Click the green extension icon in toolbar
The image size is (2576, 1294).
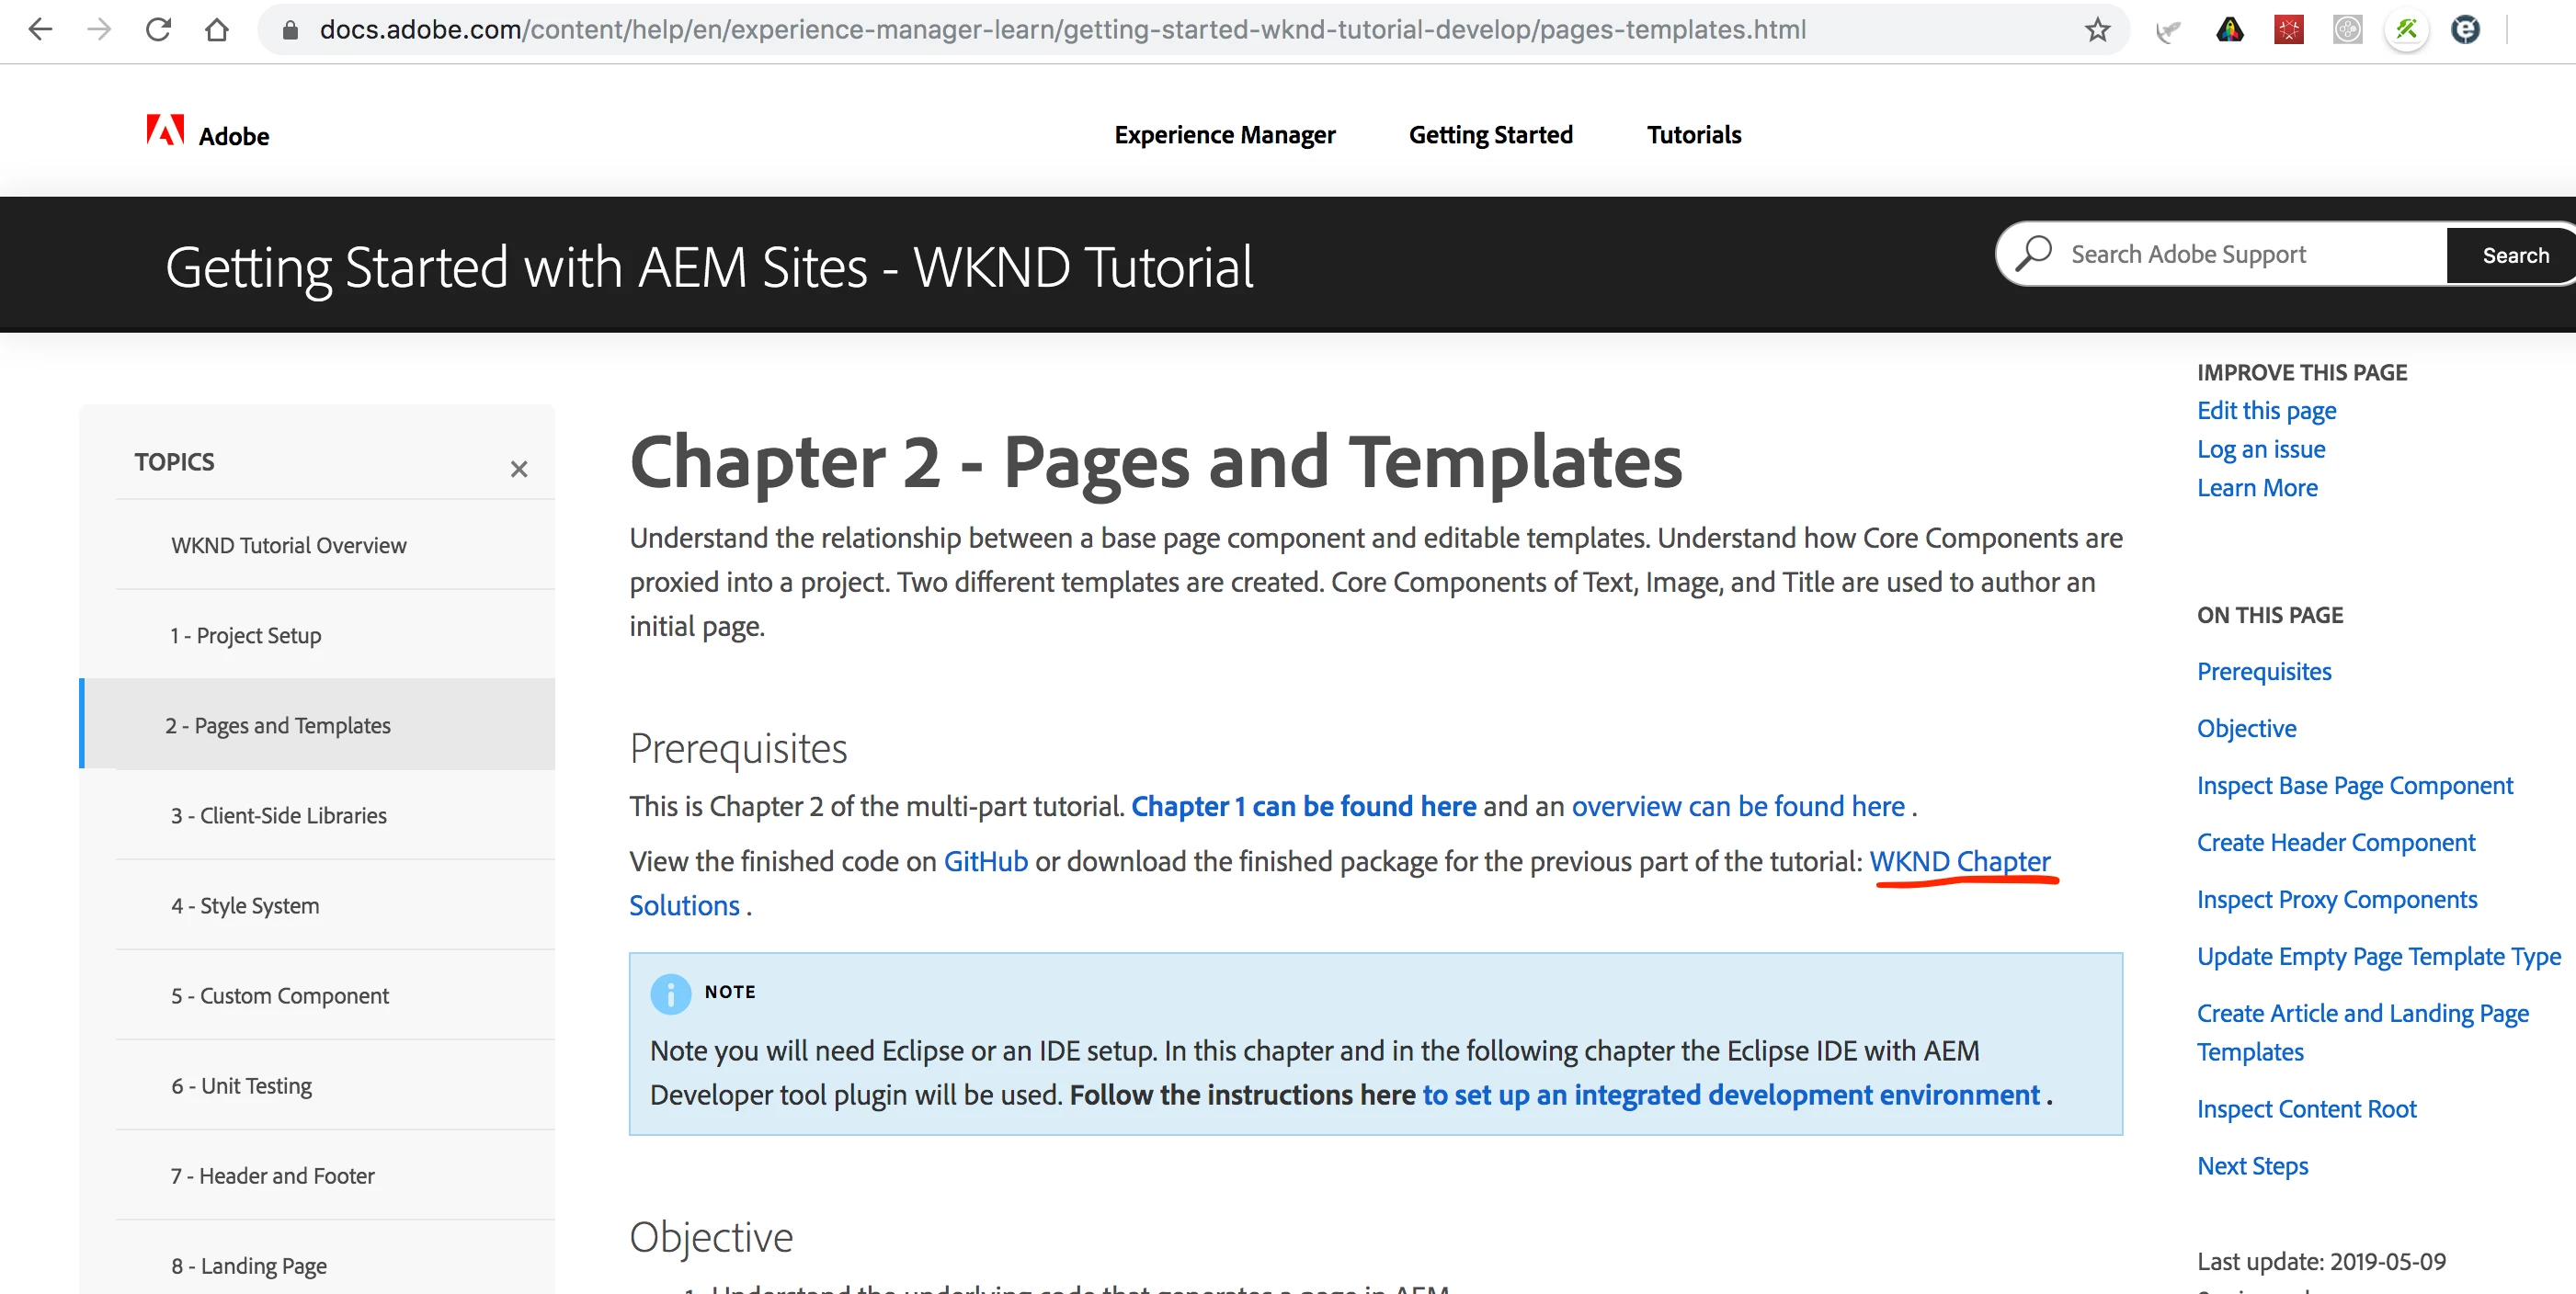(x=2406, y=30)
